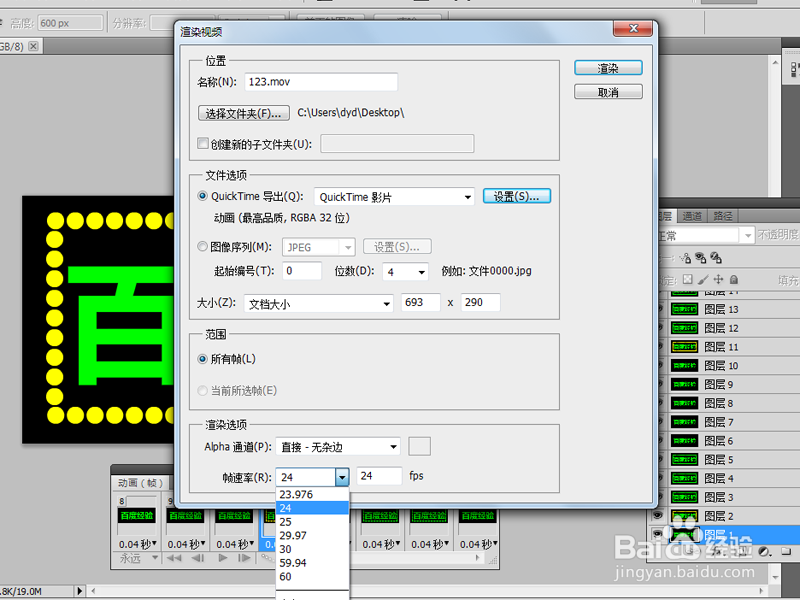Close the document tab with X icon
800x600 pixels.
[33, 46]
